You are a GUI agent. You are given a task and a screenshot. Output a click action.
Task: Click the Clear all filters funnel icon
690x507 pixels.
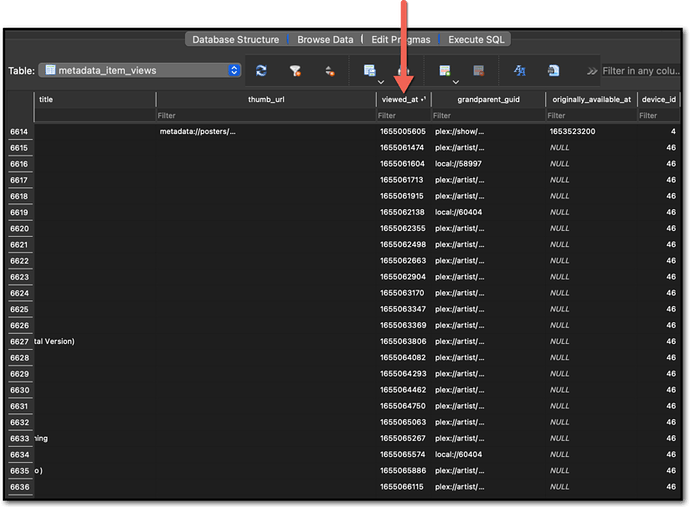click(295, 70)
